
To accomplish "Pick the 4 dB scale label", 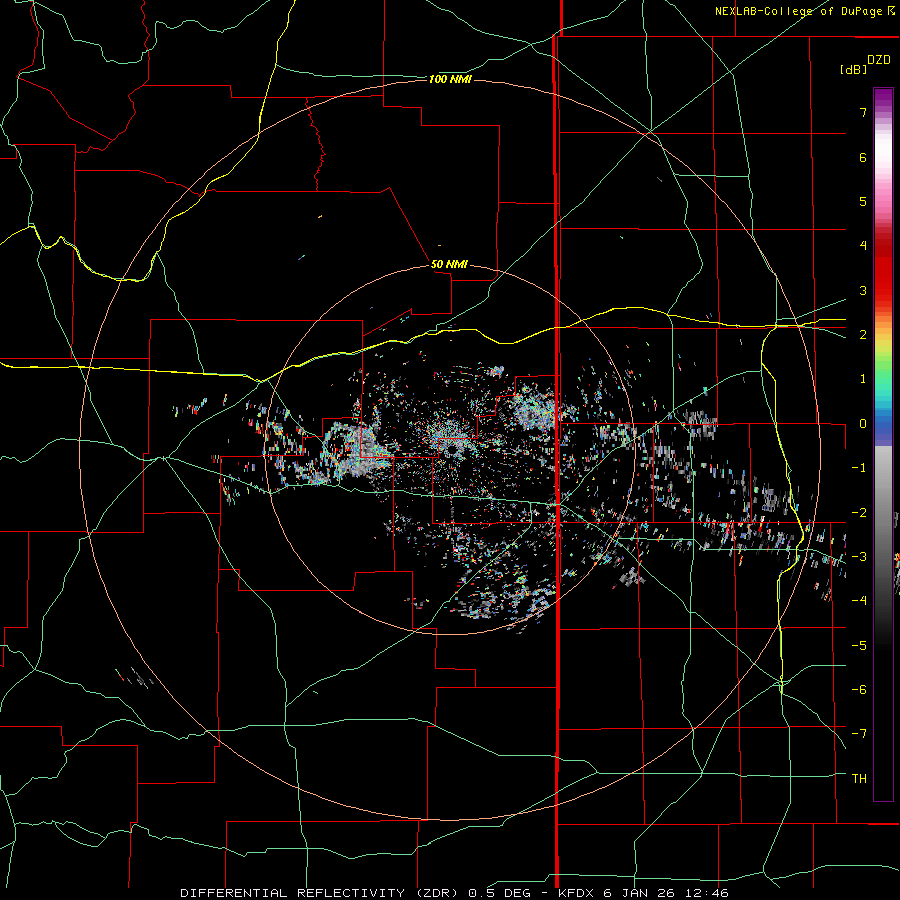I will (x=863, y=246).
